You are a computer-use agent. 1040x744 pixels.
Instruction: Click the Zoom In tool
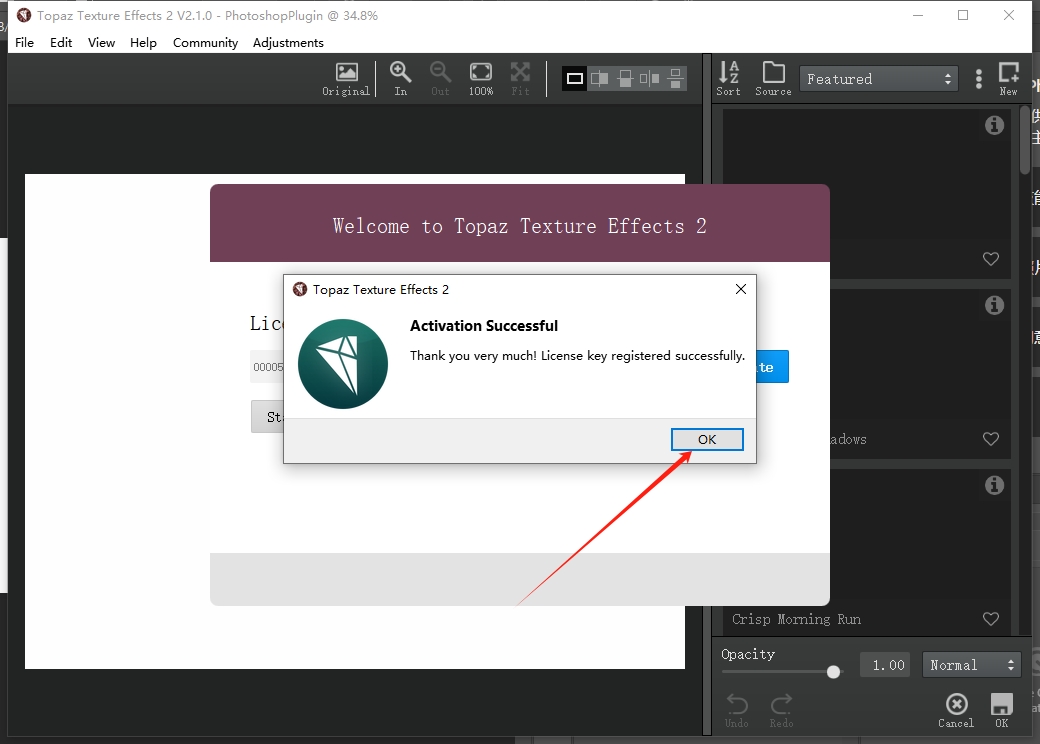(x=401, y=79)
